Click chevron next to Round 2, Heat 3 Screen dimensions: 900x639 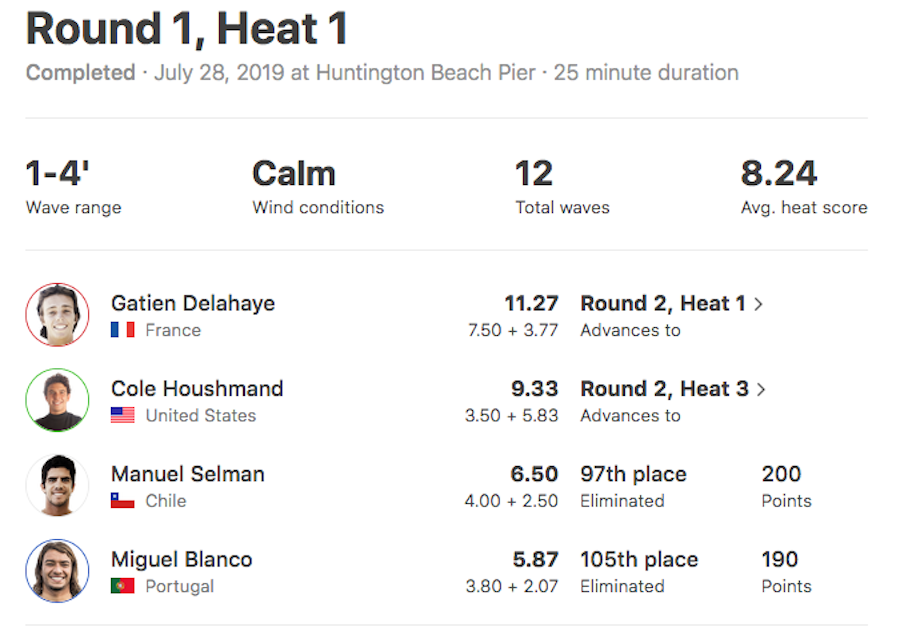tap(761, 389)
